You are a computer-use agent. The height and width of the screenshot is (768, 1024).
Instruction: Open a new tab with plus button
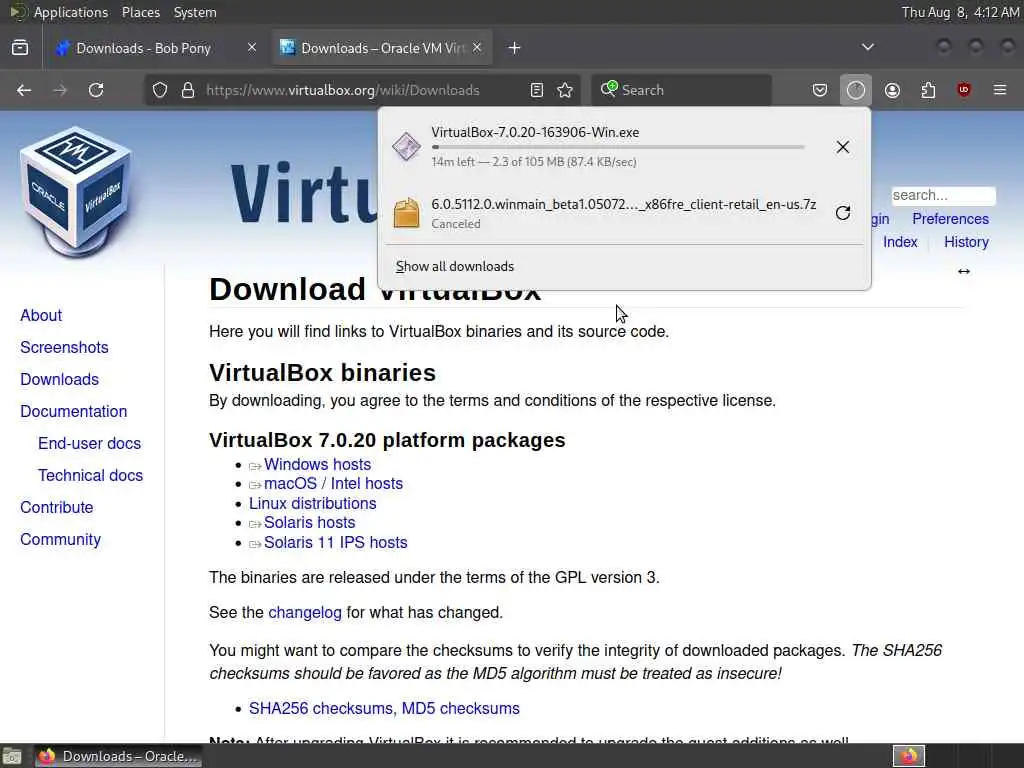[515, 48]
